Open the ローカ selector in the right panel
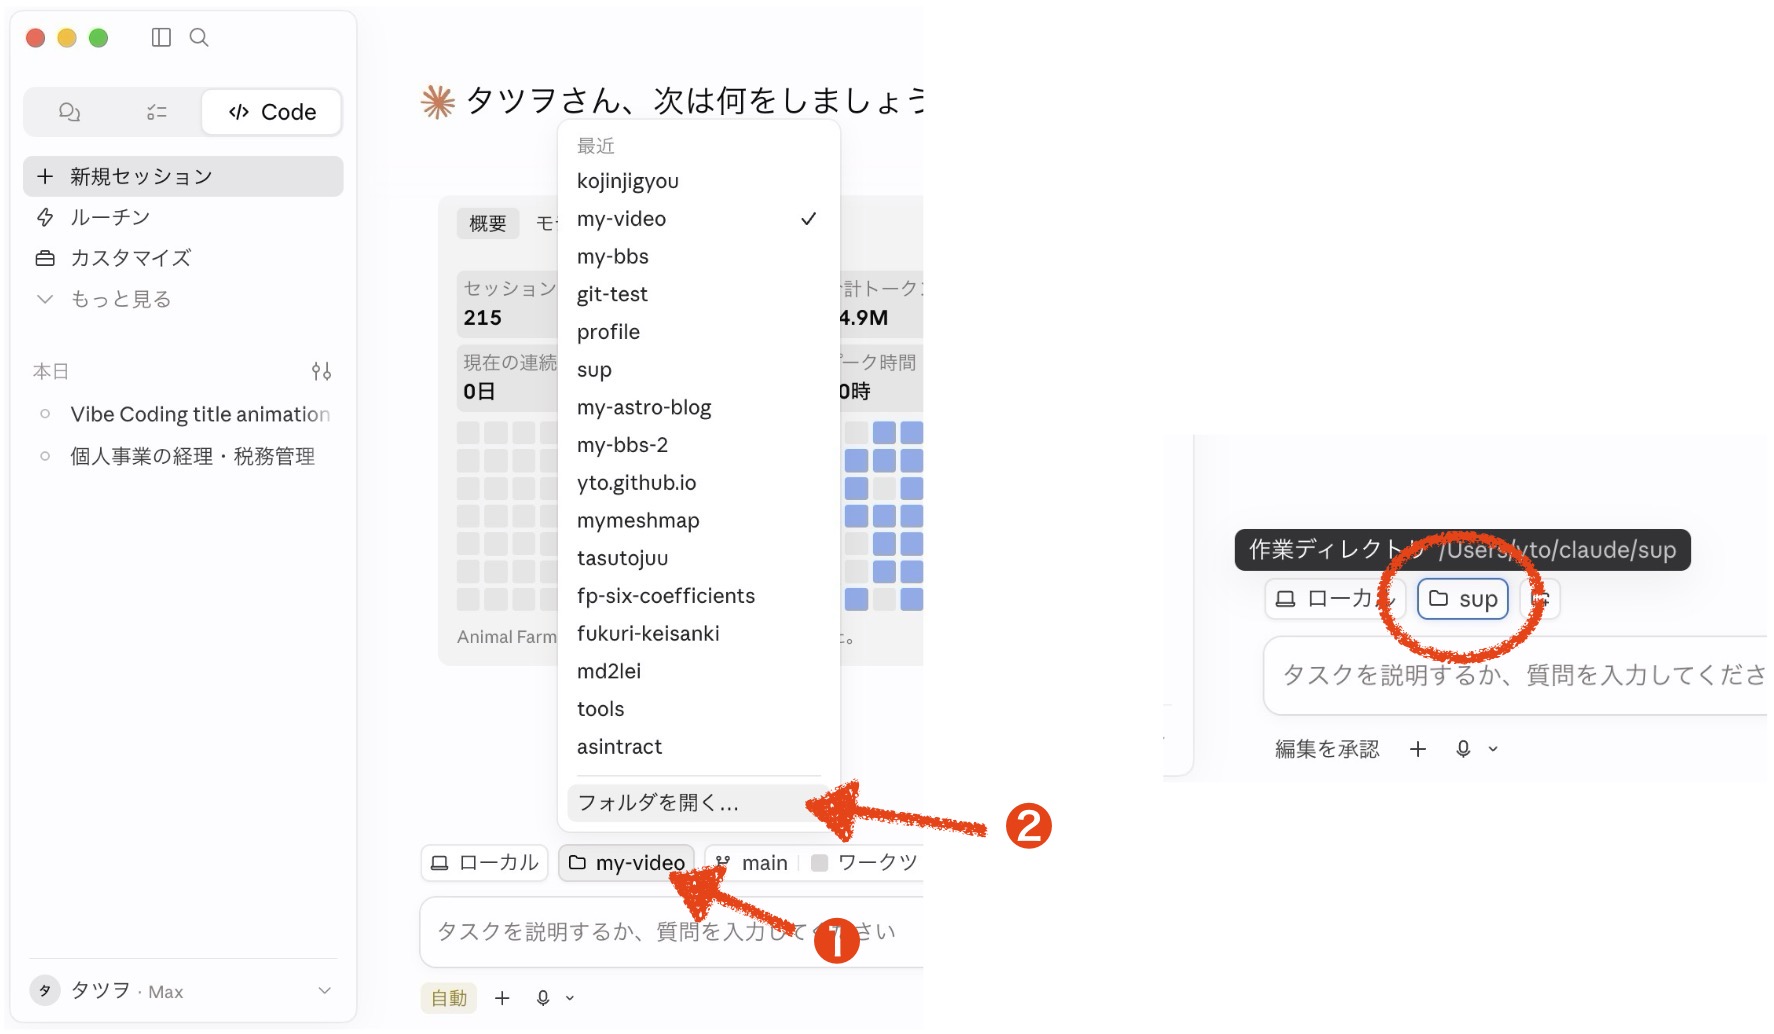1774x1034 pixels. (x=1335, y=599)
